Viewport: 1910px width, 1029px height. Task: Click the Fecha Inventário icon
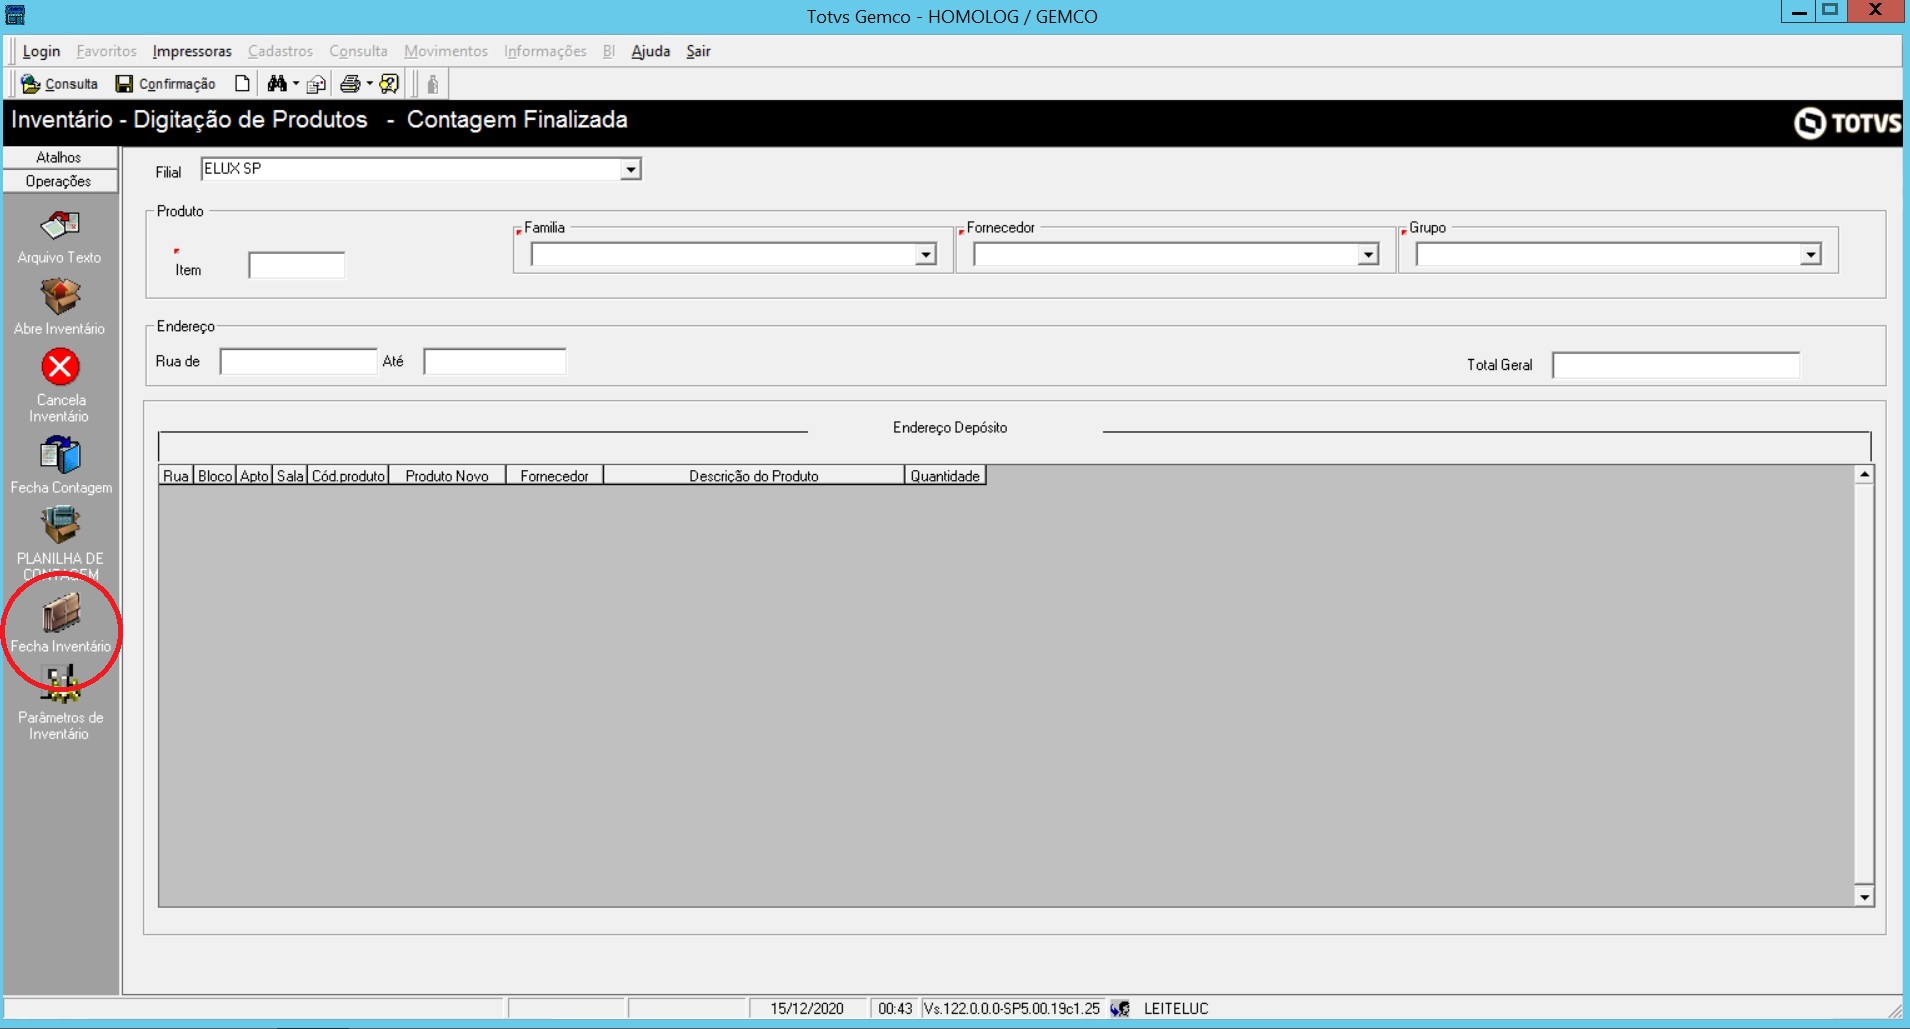[x=60, y=613]
